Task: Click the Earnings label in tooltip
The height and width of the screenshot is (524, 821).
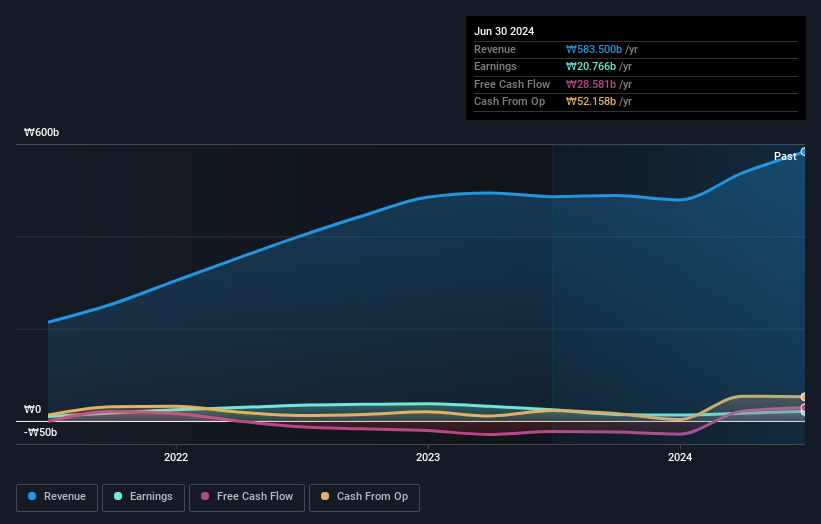Action: [x=495, y=66]
